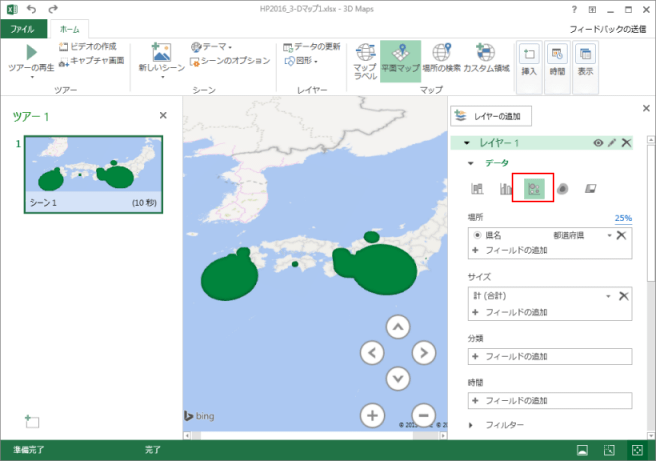Viewport: 656px width, 461px height.
Task: Select the bubble chart visualization icon
Action: click(534, 188)
